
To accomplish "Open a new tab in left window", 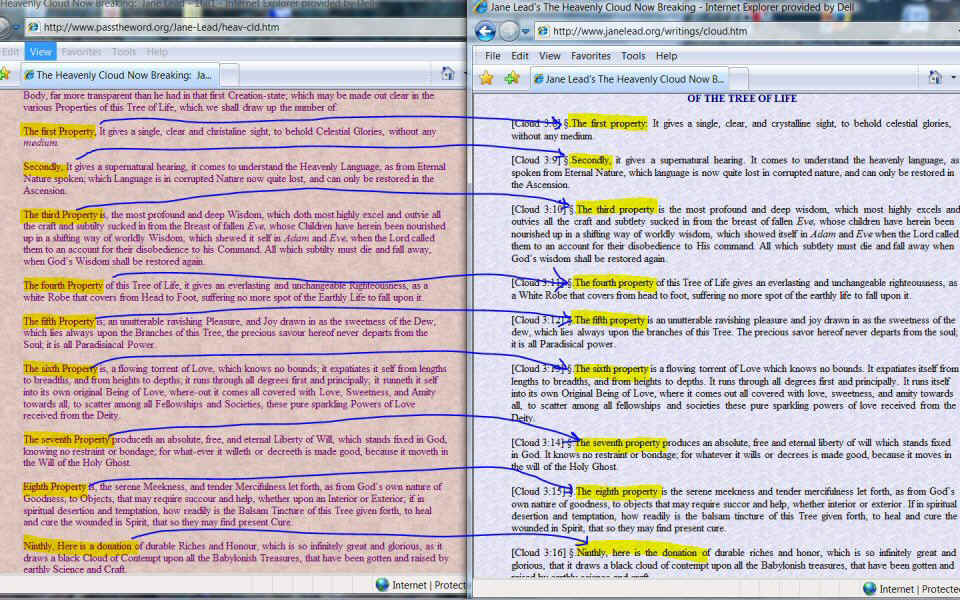I will [229, 75].
